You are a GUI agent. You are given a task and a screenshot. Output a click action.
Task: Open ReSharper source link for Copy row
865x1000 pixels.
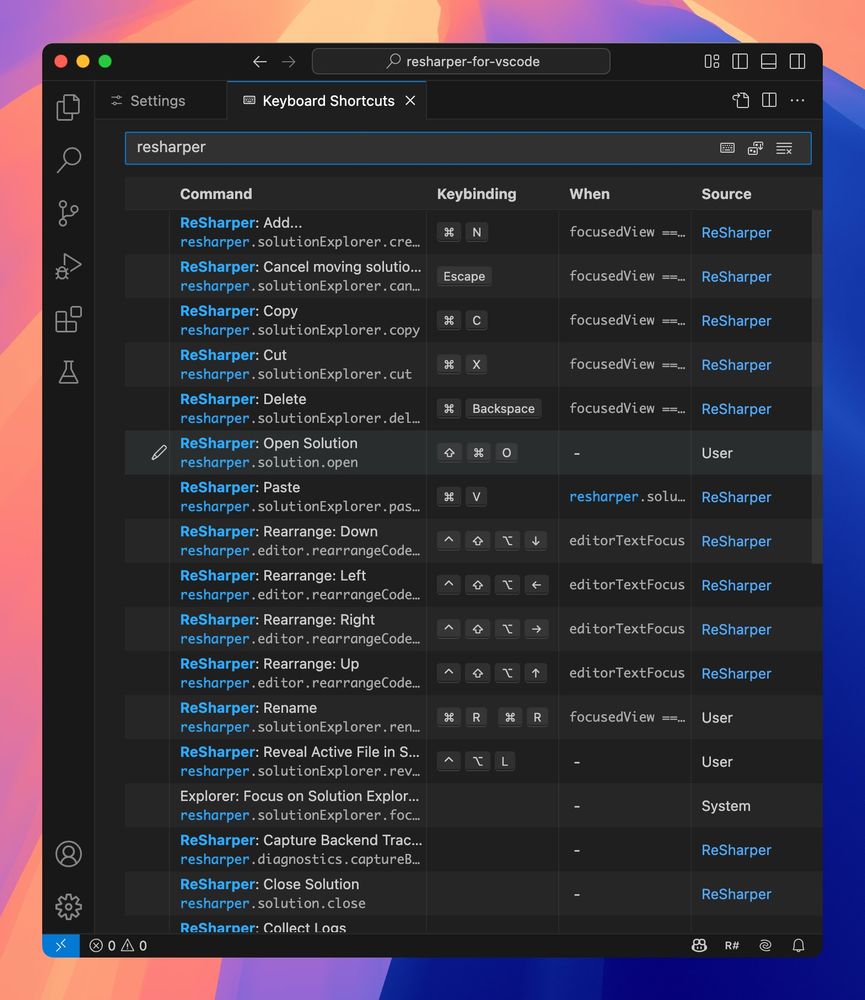click(x=736, y=321)
